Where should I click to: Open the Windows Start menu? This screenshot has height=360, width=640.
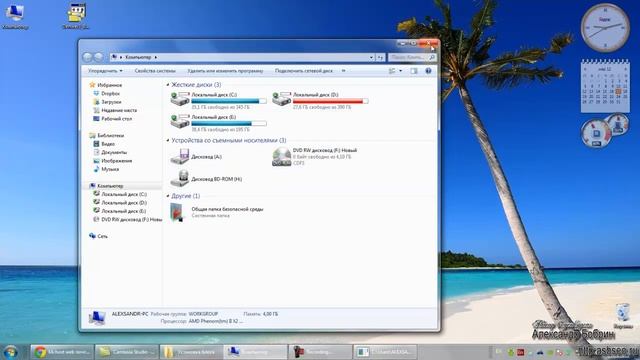click(x=10, y=352)
